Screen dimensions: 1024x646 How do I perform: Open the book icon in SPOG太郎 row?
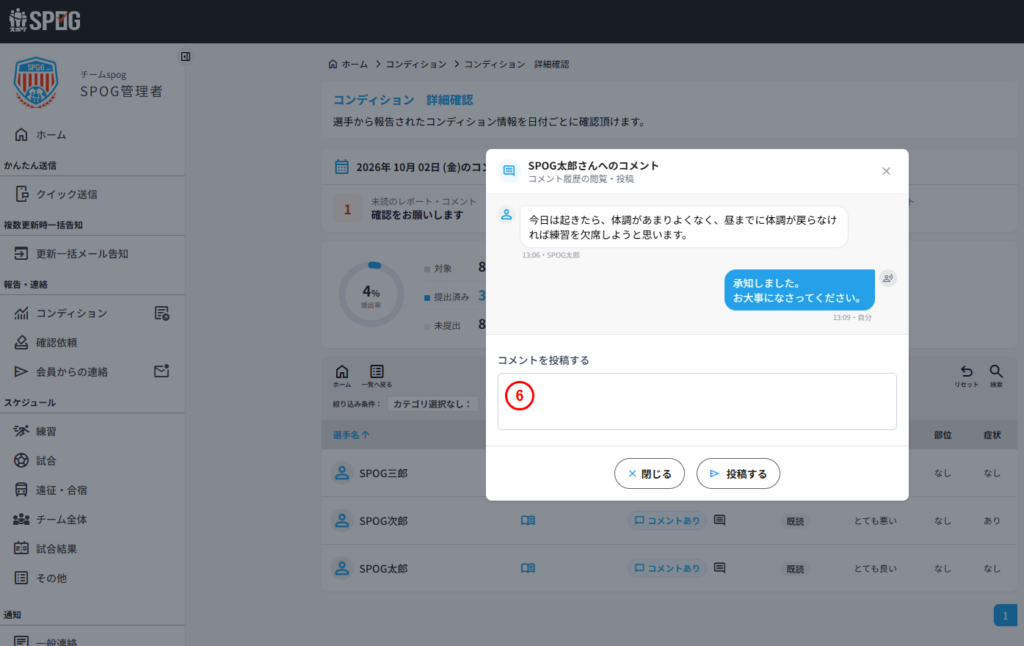(x=528, y=568)
